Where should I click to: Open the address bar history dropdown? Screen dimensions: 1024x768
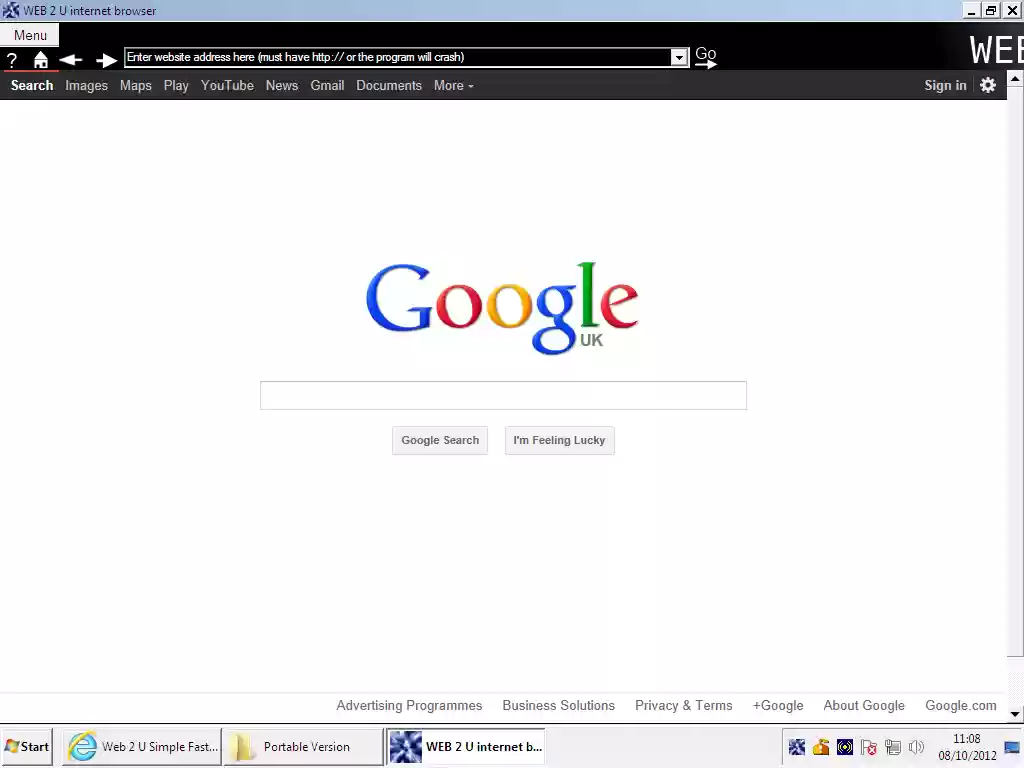pyautogui.click(x=679, y=57)
